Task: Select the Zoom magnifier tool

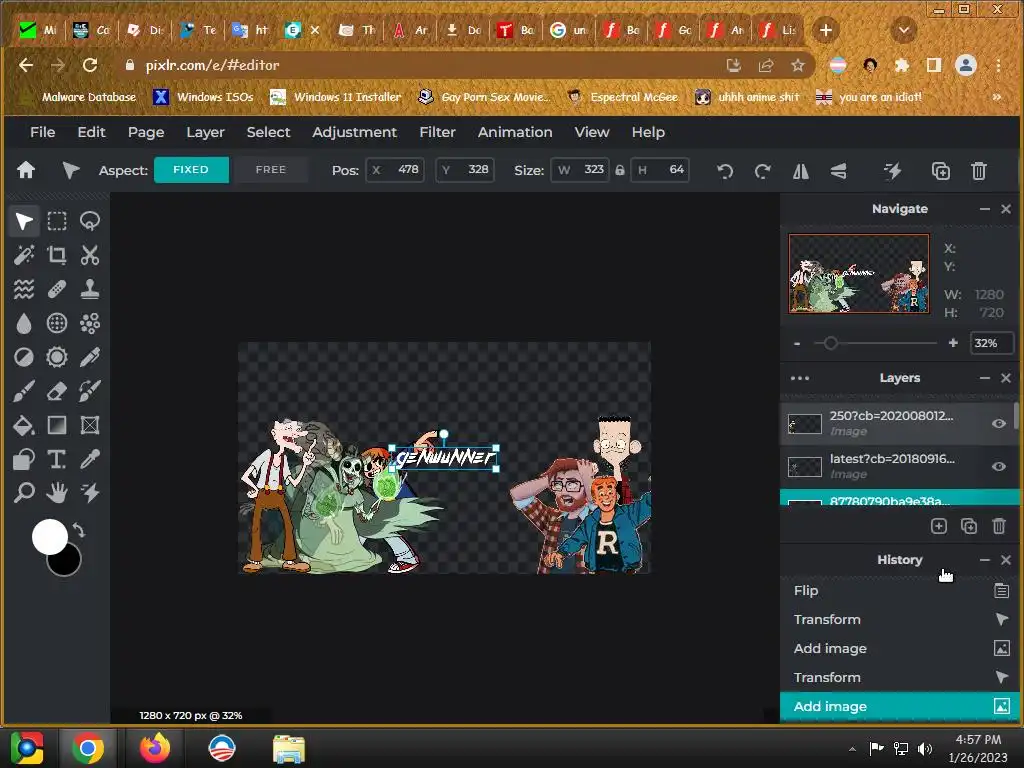Action: tap(24, 492)
